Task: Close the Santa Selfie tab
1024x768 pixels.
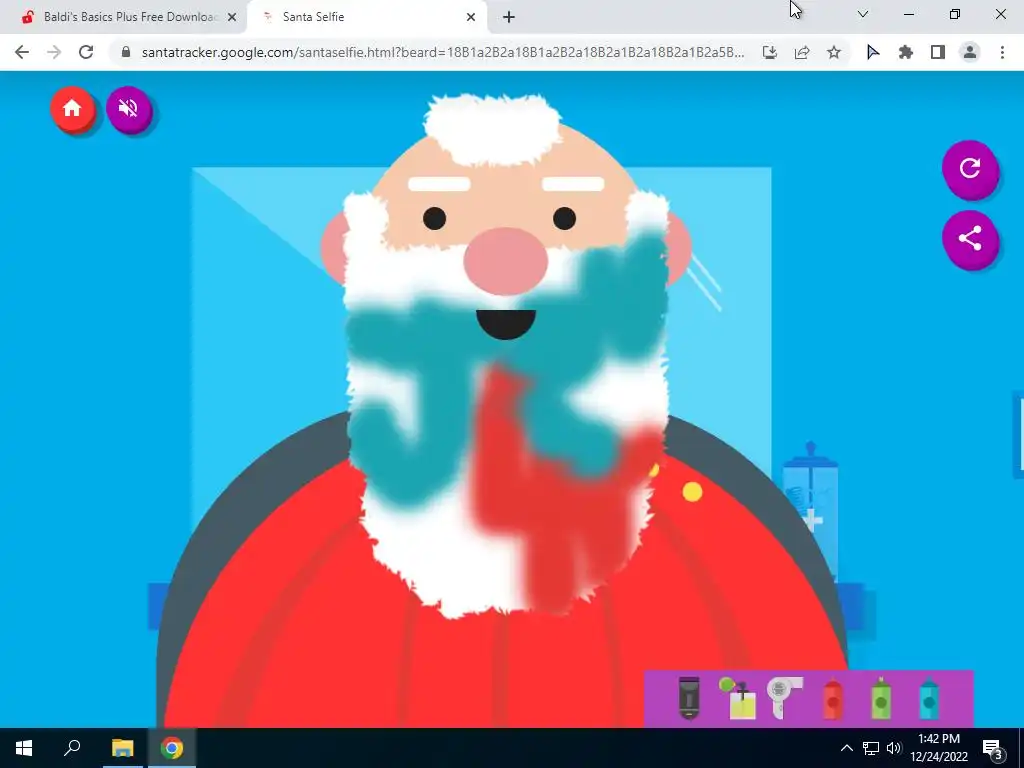Action: (x=471, y=17)
